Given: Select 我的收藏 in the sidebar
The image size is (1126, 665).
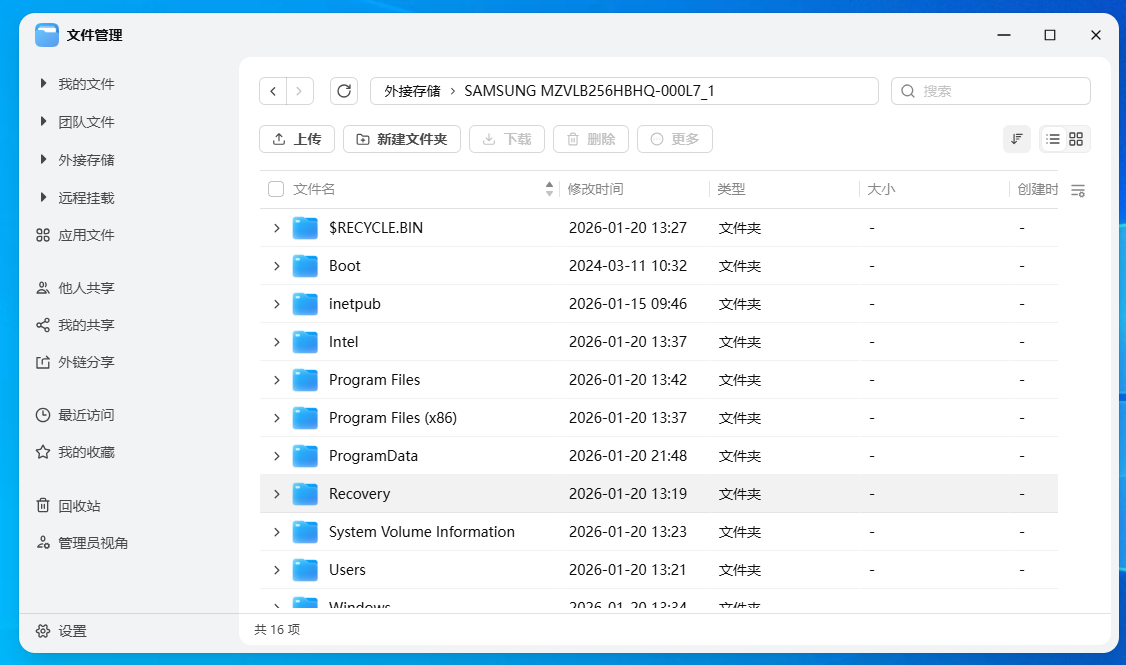Looking at the screenshot, I should [86, 452].
